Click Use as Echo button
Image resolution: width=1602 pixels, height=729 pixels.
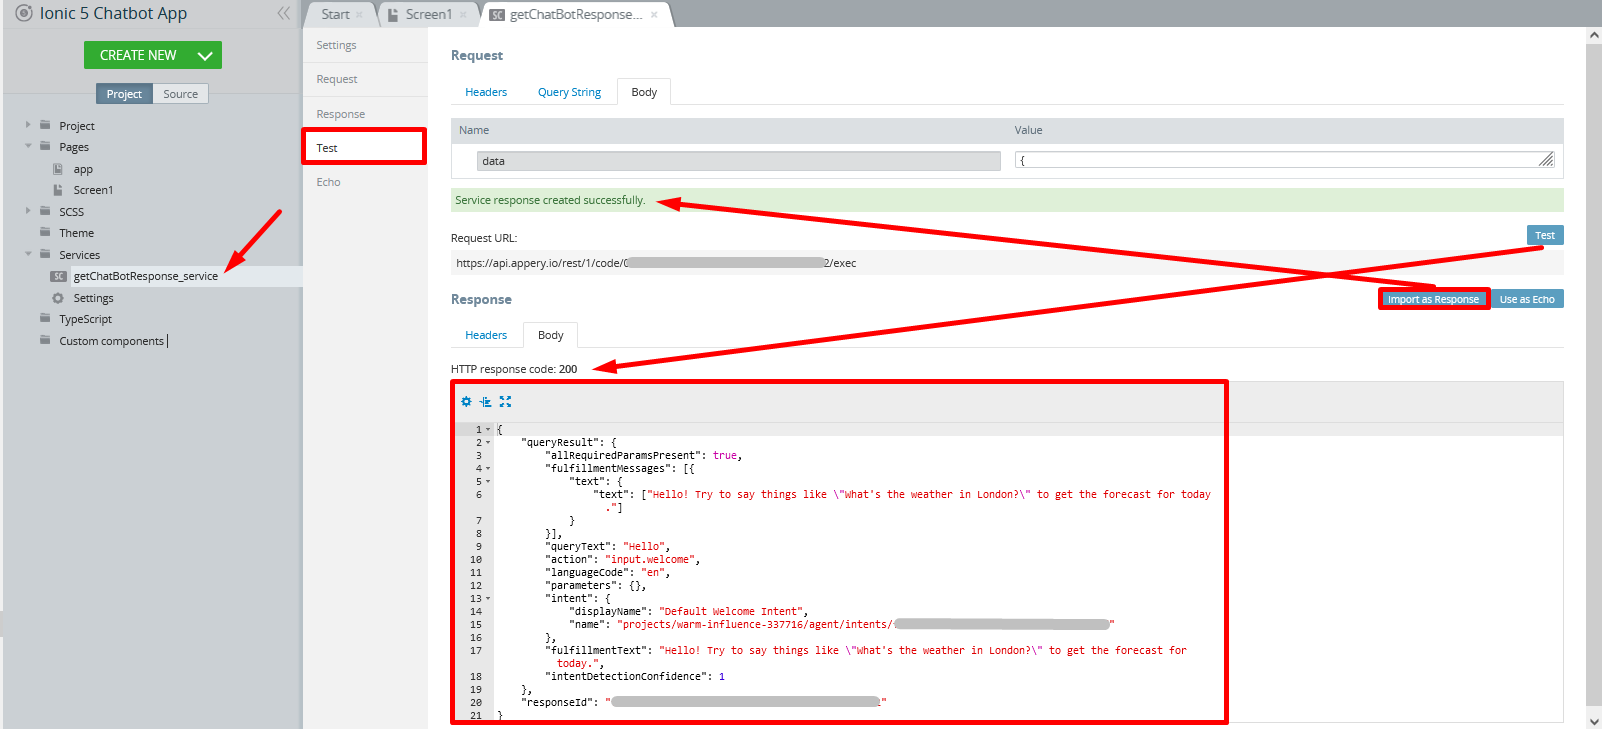(1527, 299)
